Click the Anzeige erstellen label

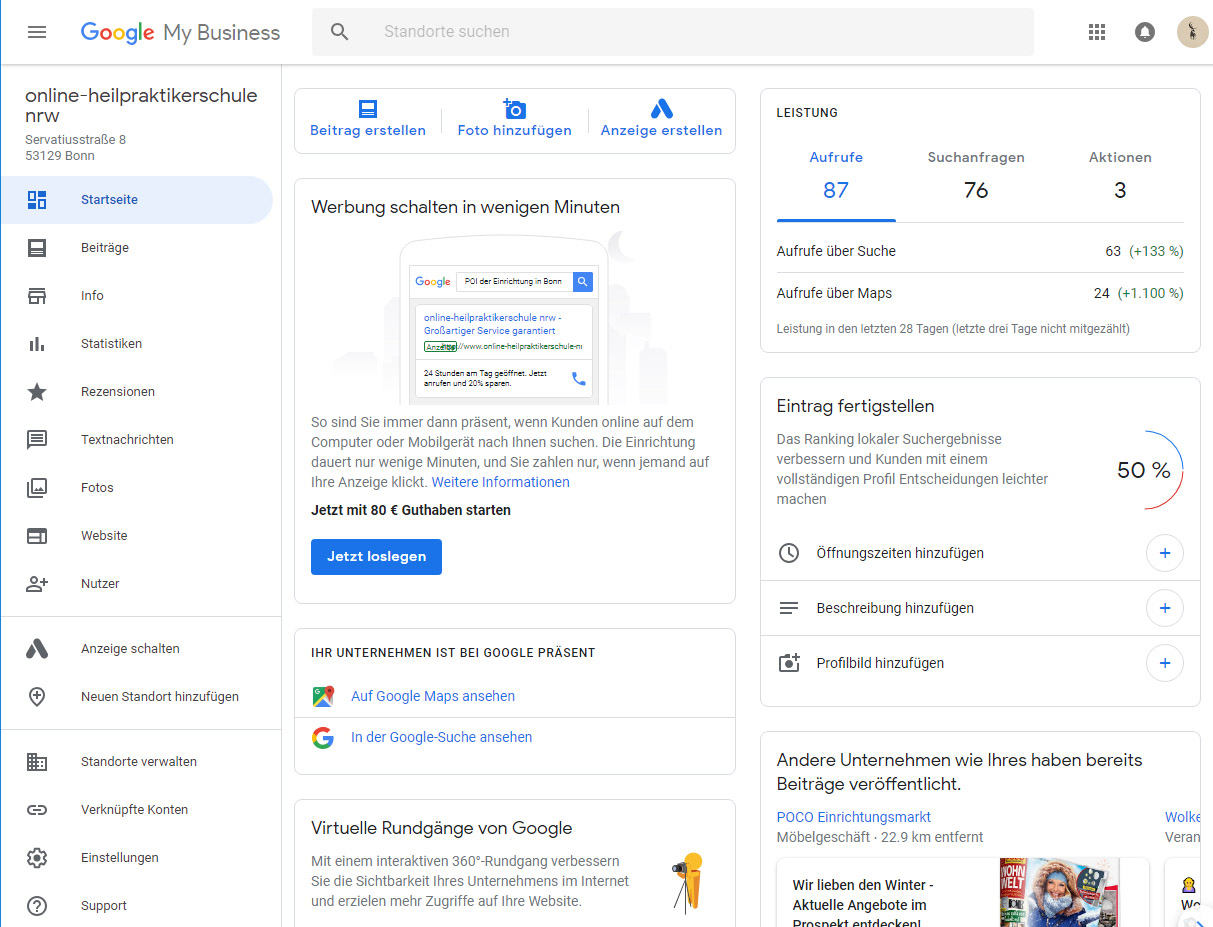coord(661,130)
